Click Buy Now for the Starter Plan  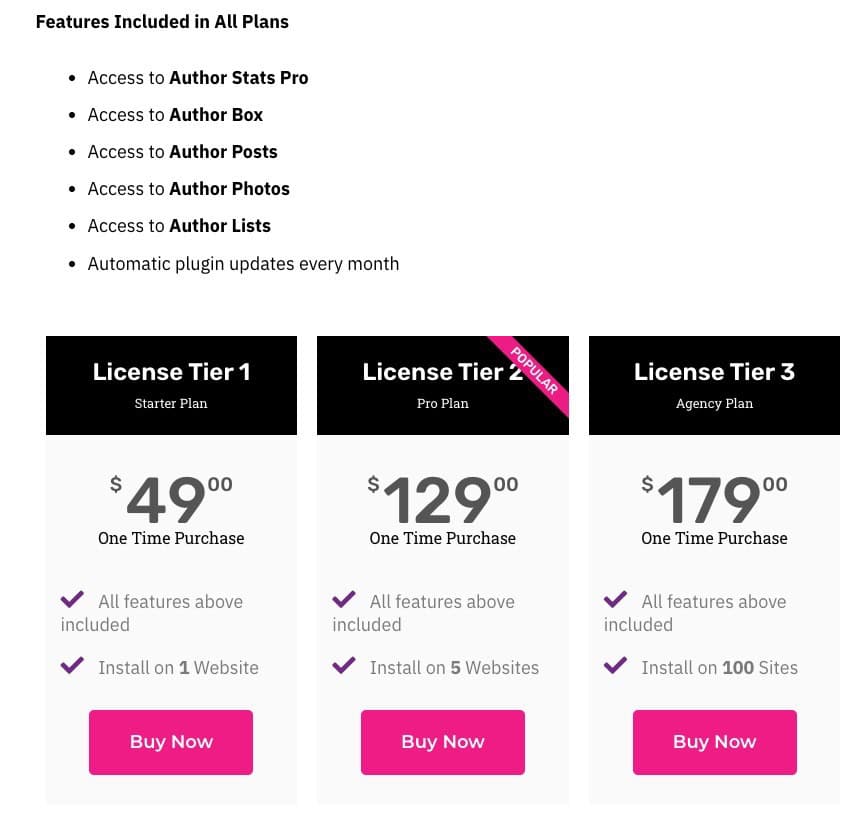171,742
